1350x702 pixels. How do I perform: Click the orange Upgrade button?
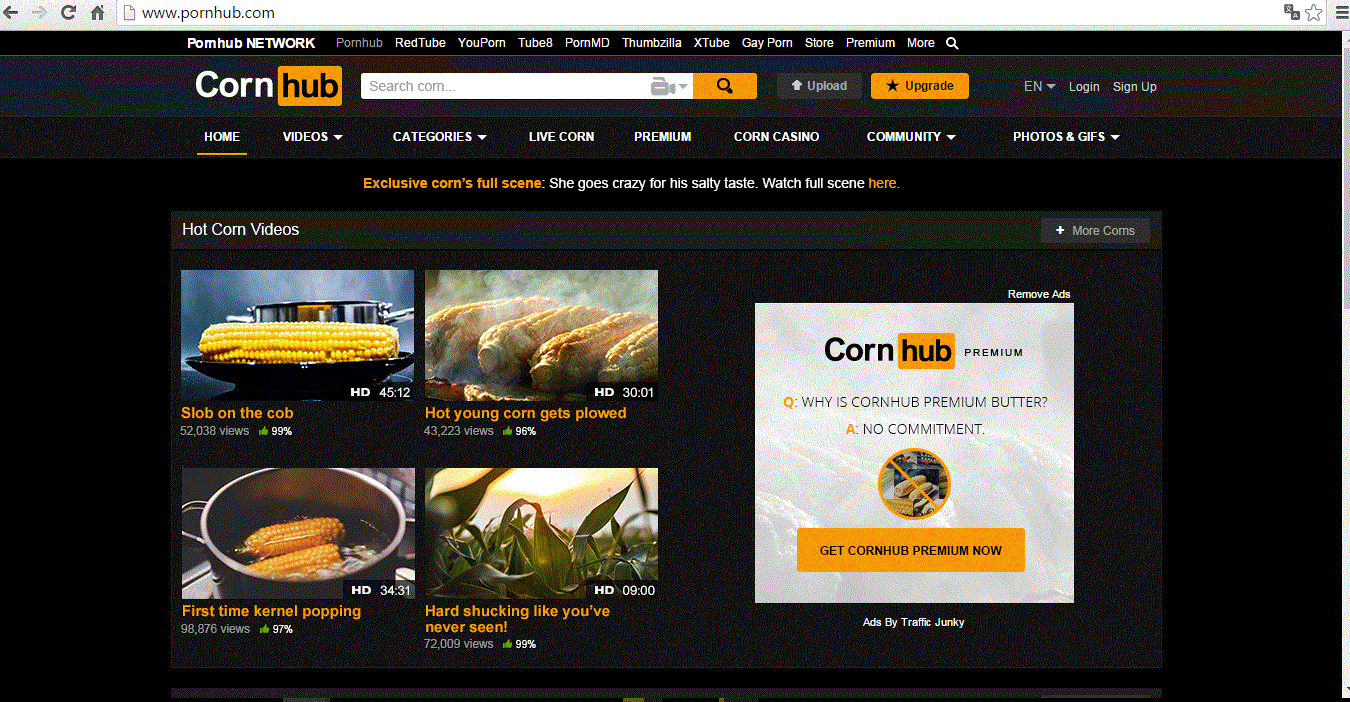920,86
